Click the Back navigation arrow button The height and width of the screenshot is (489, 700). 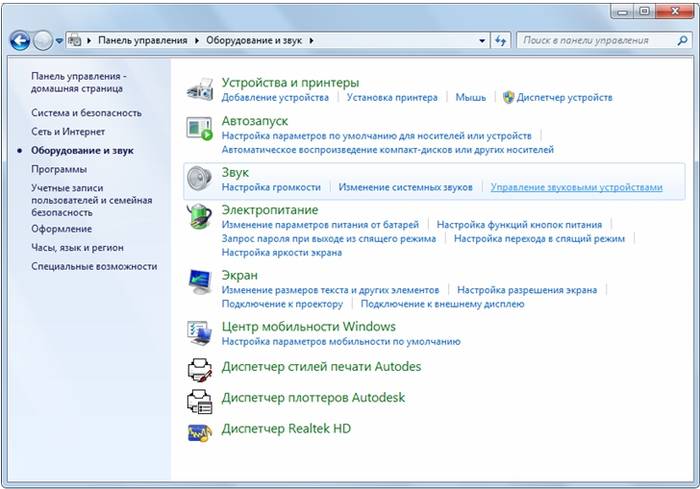pos(20,41)
